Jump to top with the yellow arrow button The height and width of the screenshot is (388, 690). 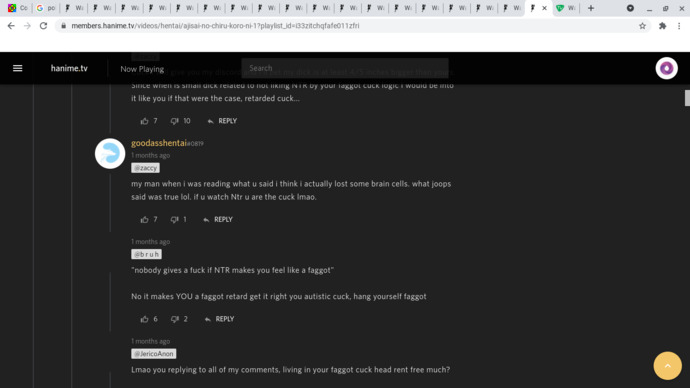667,366
